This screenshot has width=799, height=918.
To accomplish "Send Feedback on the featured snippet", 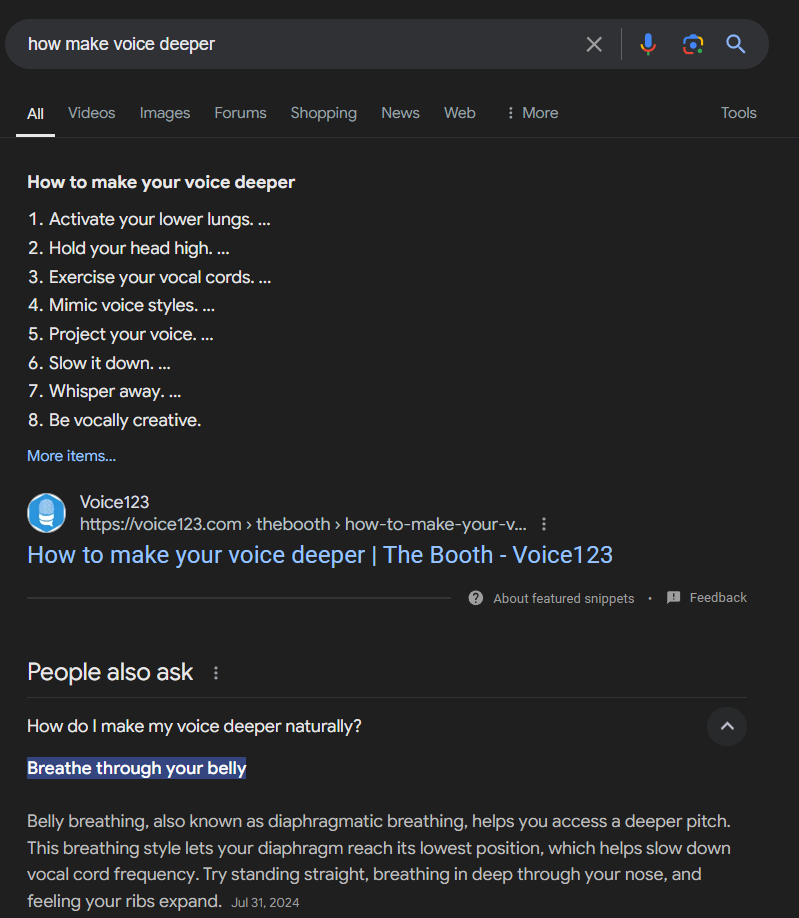I will point(707,598).
